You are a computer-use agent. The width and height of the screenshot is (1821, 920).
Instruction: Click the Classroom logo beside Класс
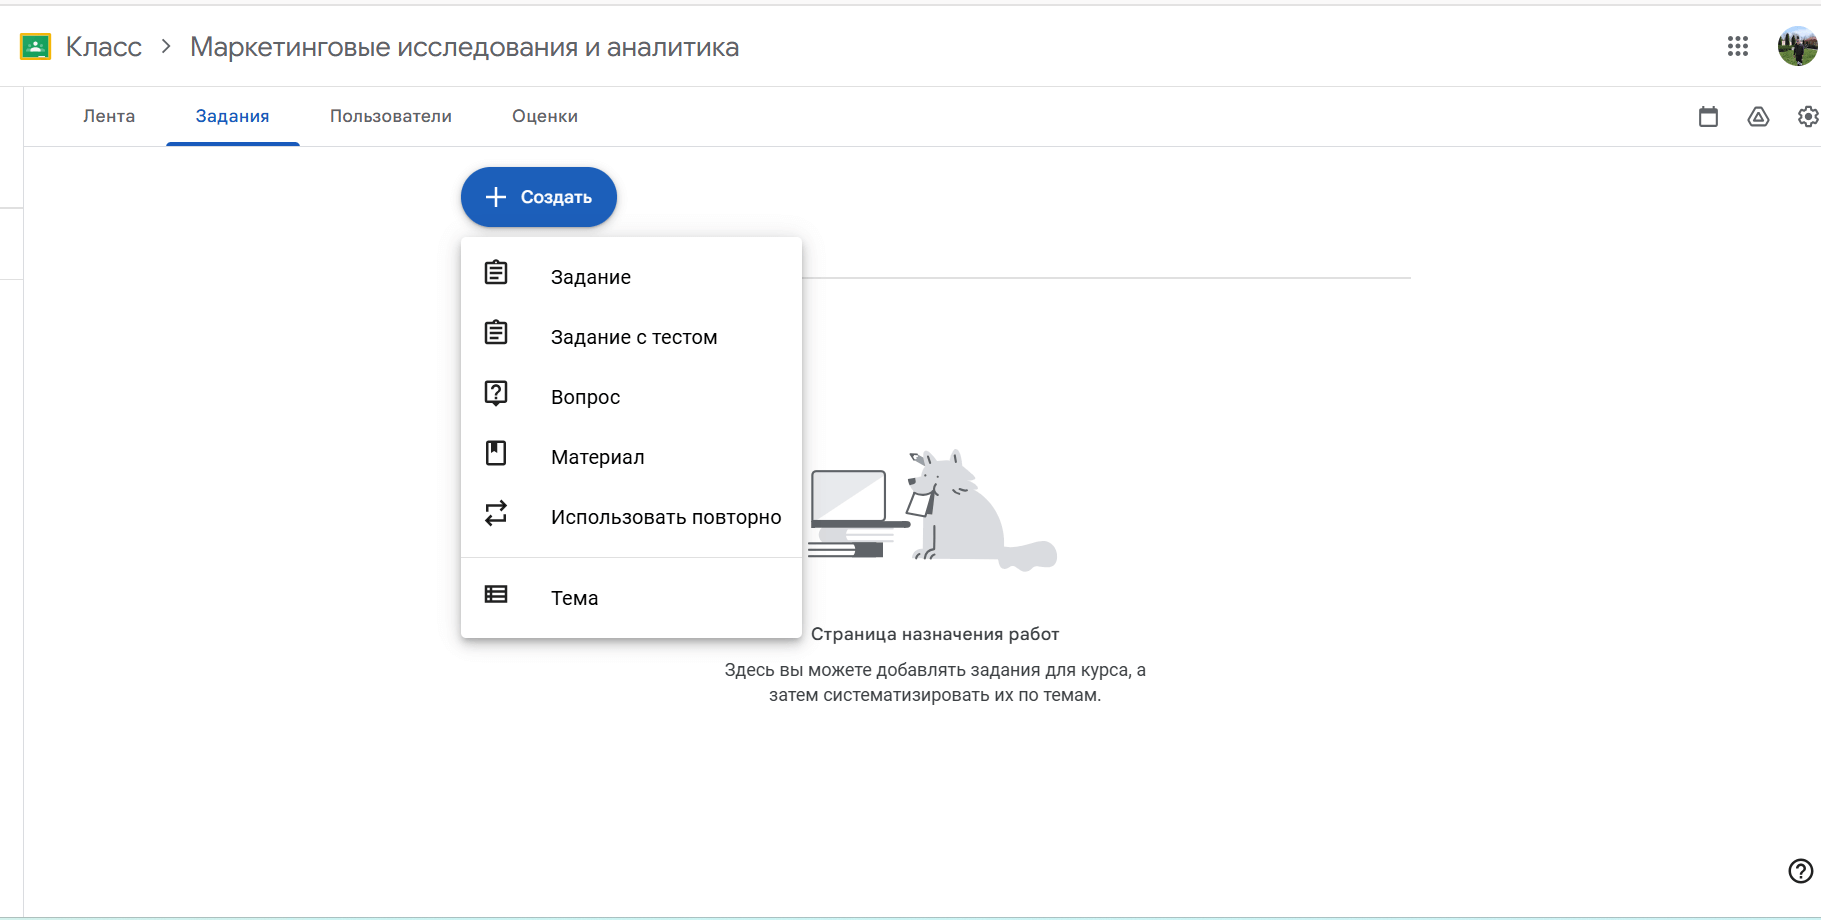click(36, 46)
